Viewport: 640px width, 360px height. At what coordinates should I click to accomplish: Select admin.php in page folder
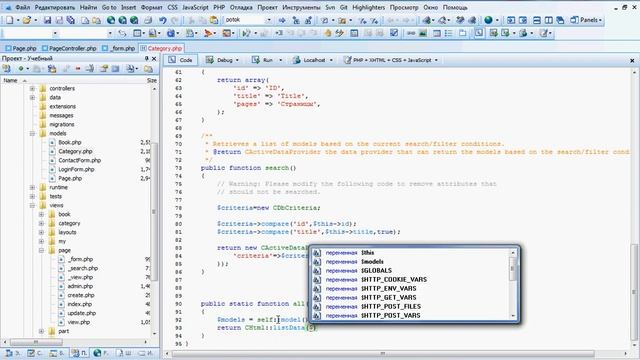[x=80, y=286]
